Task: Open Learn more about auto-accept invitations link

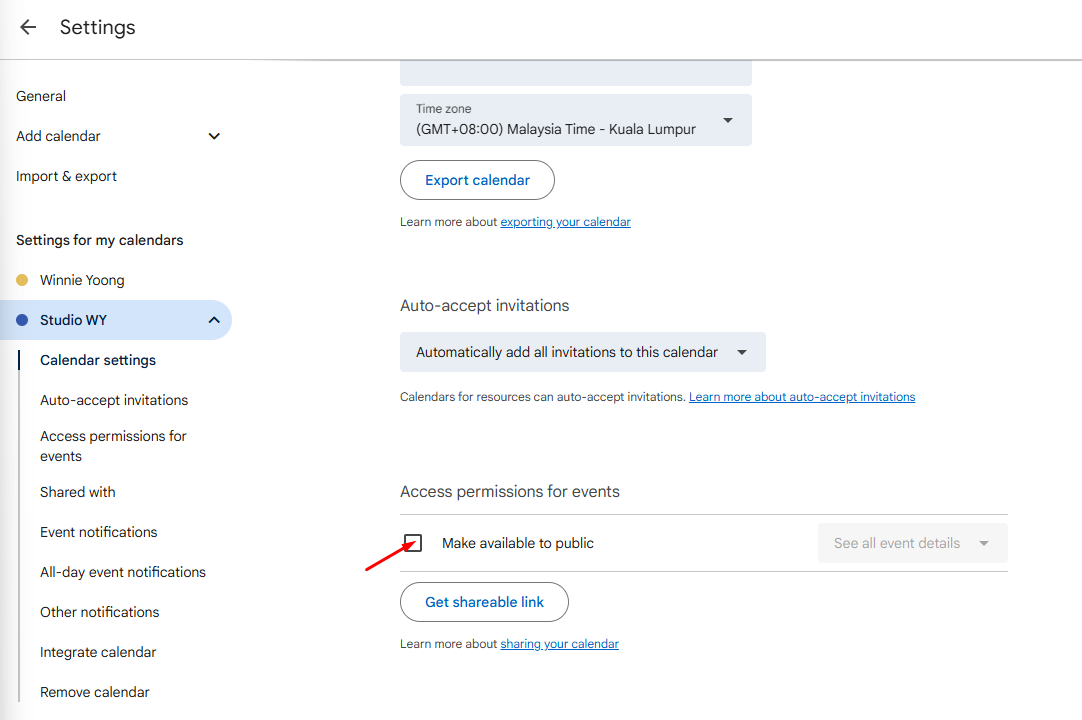Action: [x=802, y=397]
